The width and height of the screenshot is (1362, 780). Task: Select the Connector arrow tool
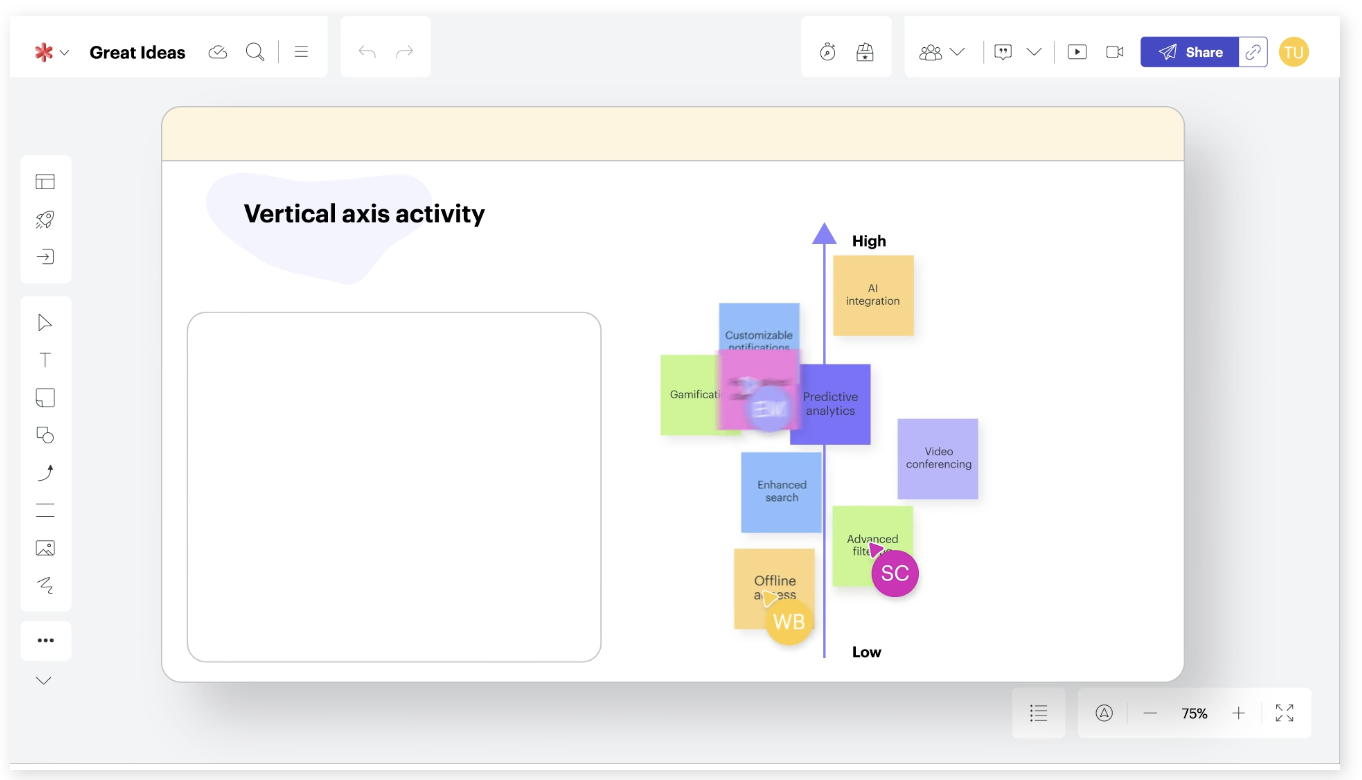click(45, 472)
